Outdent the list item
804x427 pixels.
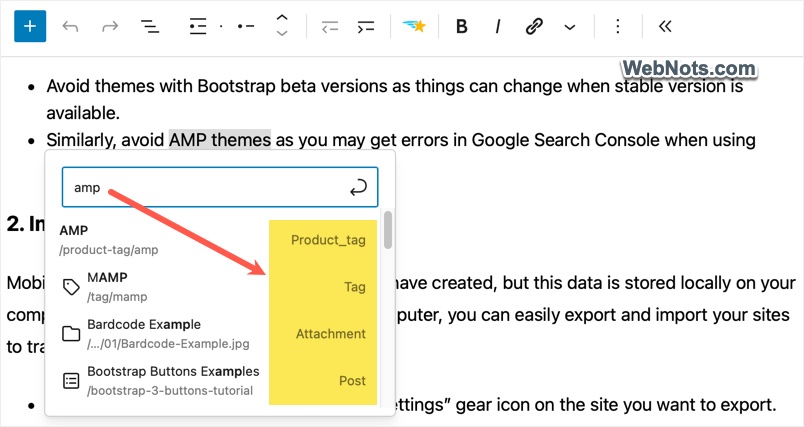point(330,26)
